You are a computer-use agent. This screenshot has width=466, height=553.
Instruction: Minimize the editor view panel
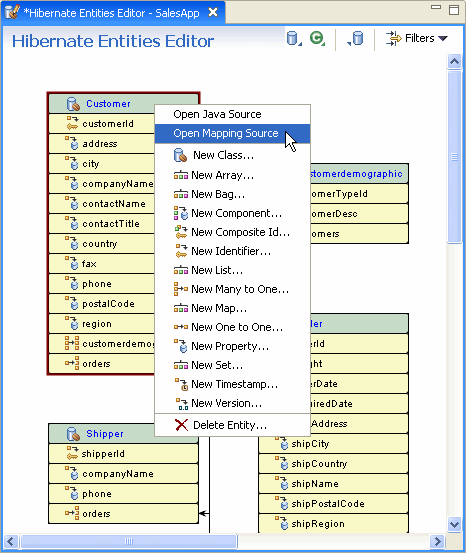pos(436,7)
